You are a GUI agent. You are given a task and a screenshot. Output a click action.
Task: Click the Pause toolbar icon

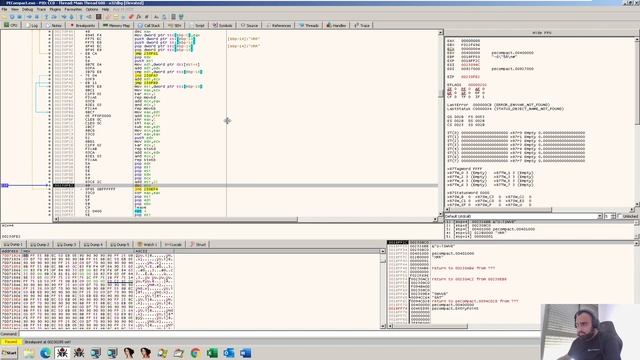click(x=37, y=17)
